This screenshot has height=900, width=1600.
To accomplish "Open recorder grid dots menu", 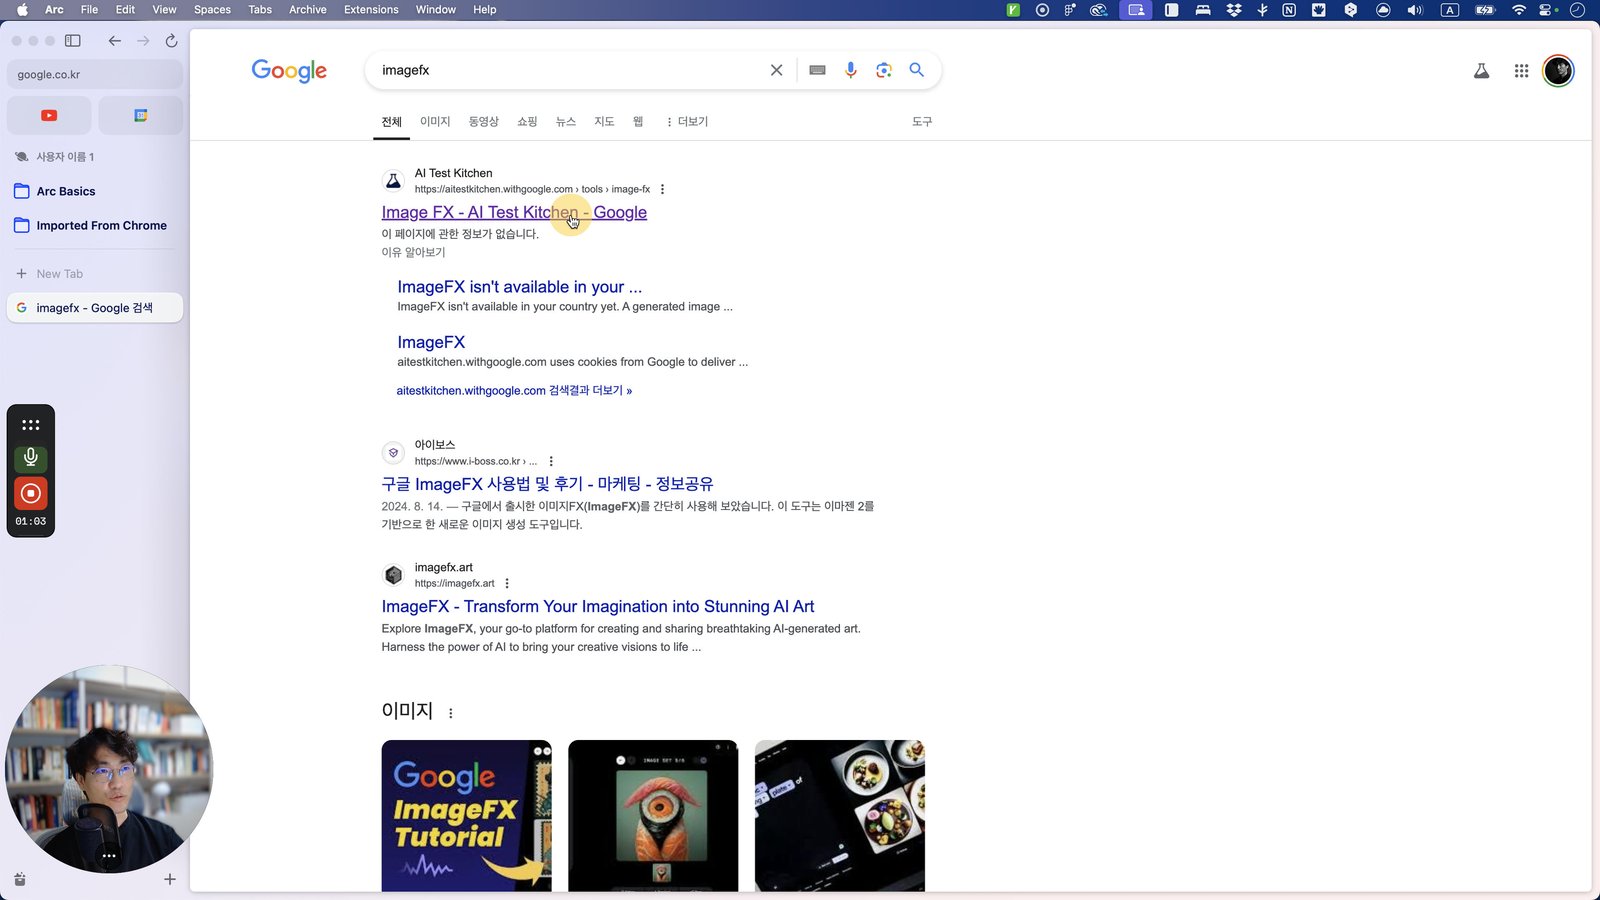I will (31, 425).
